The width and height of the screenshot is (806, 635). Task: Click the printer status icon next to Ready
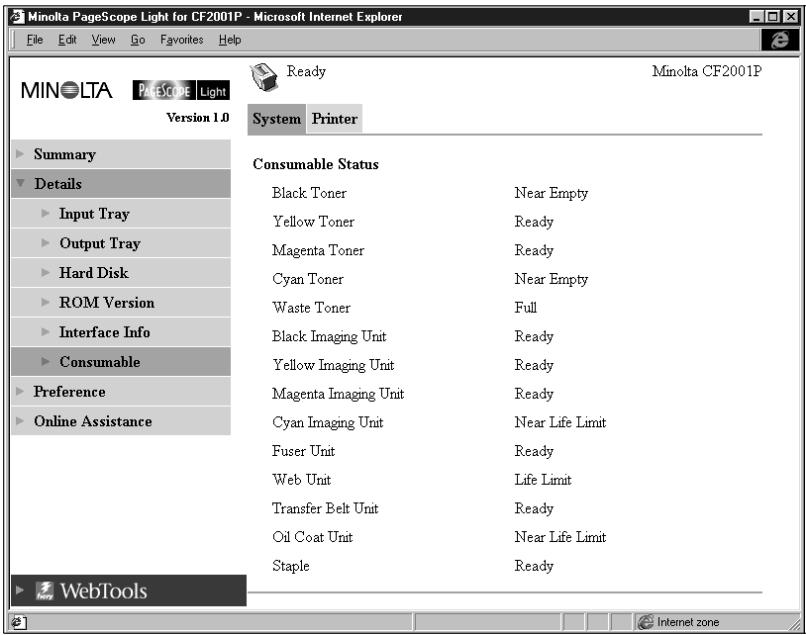click(x=264, y=77)
